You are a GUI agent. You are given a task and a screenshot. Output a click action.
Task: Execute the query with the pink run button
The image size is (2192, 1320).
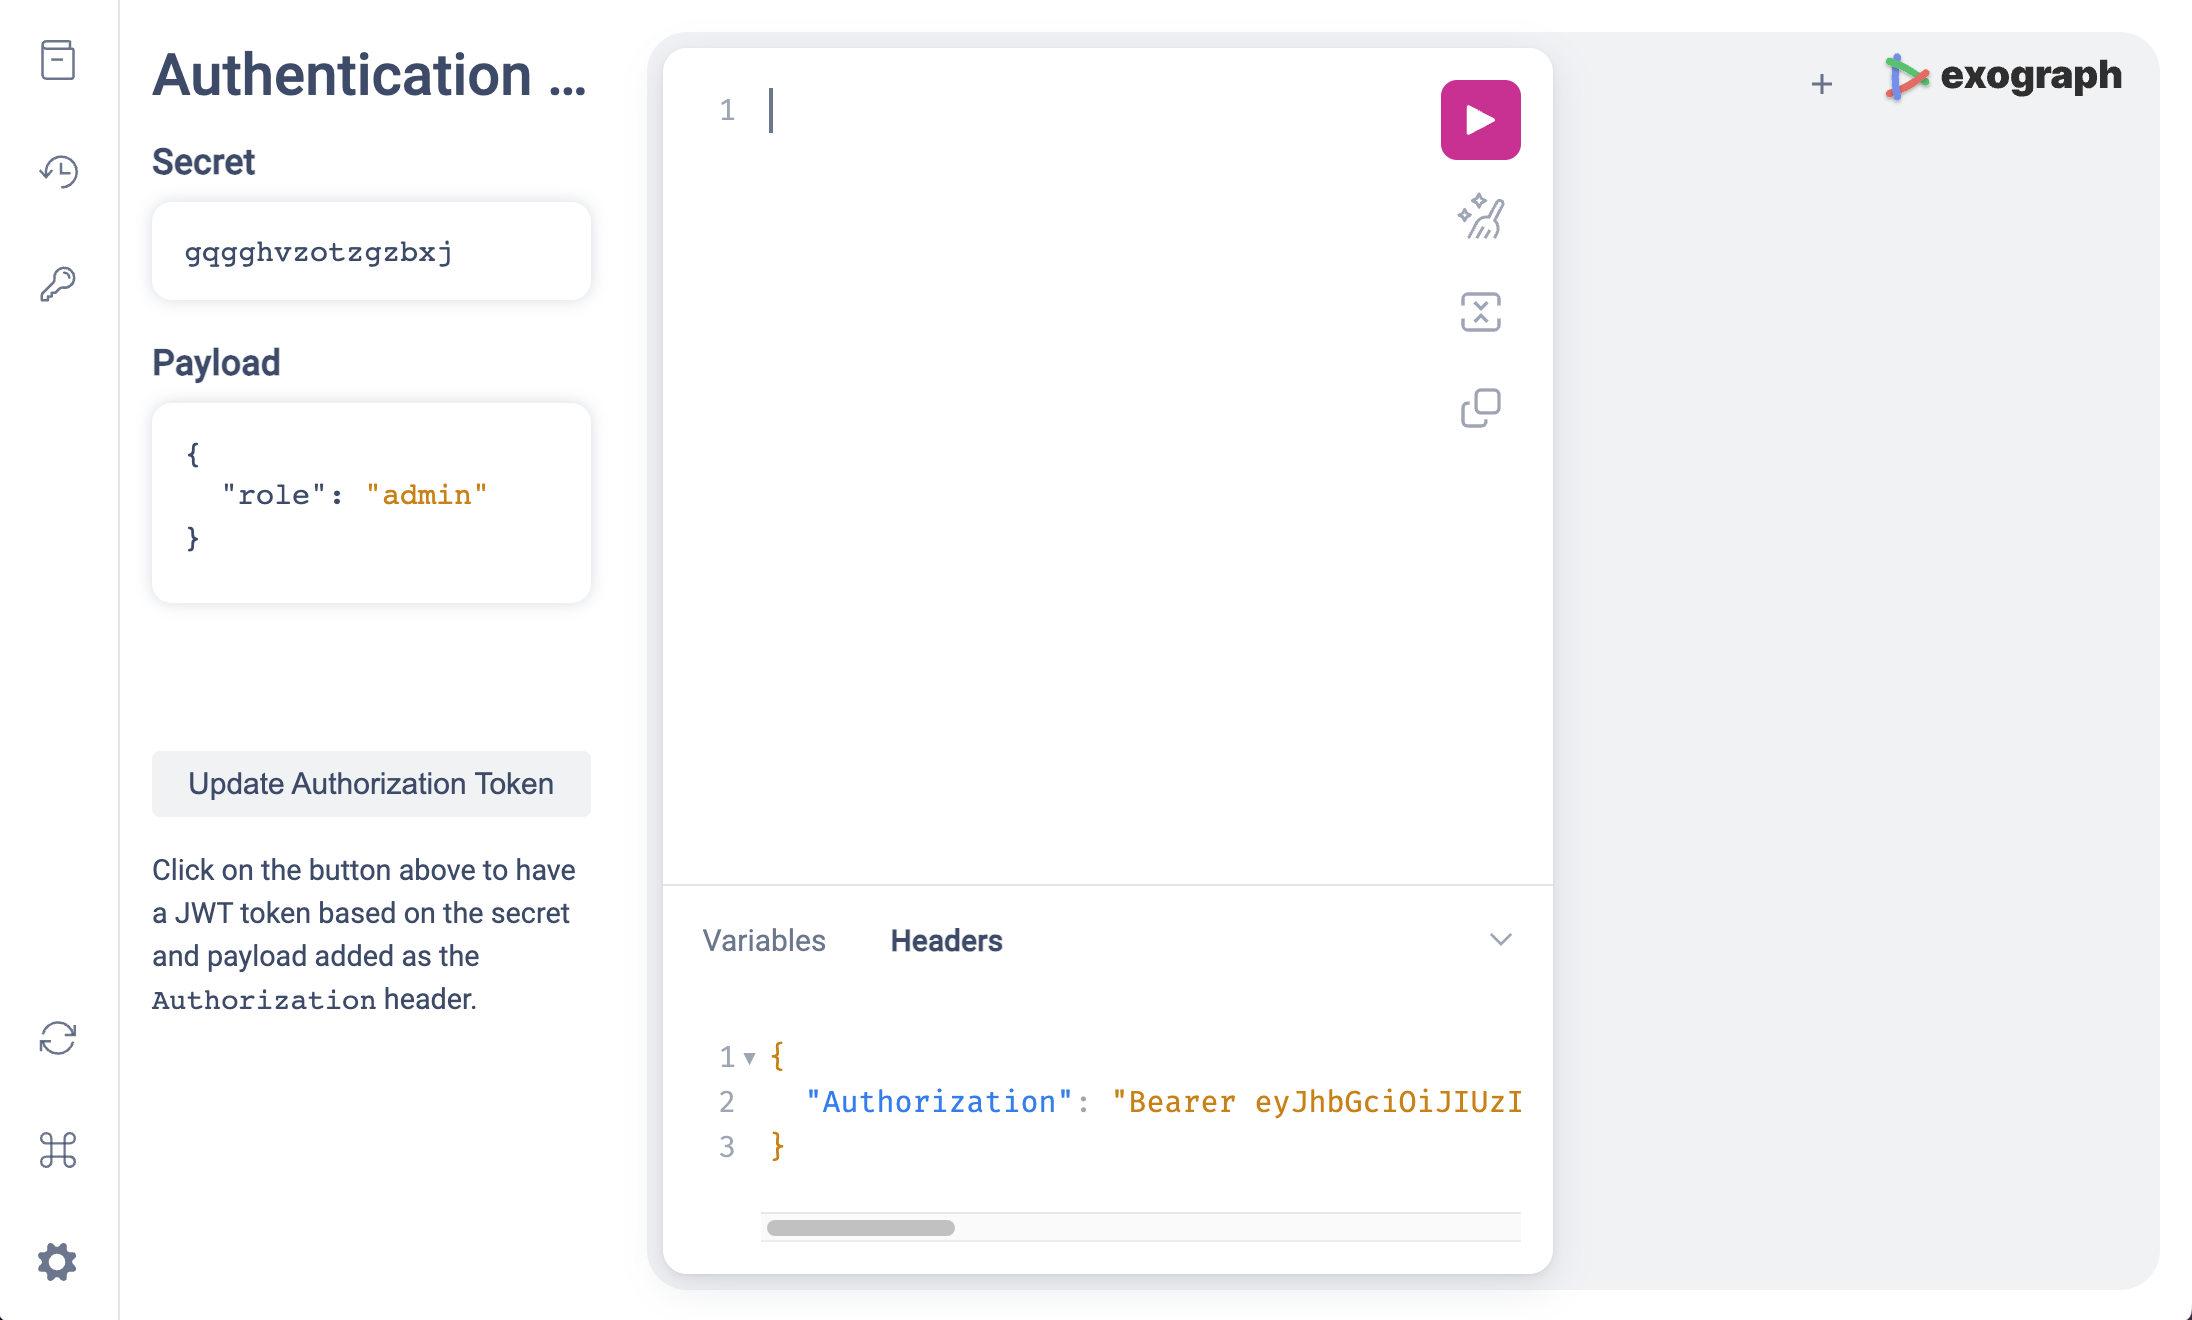point(1480,118)
